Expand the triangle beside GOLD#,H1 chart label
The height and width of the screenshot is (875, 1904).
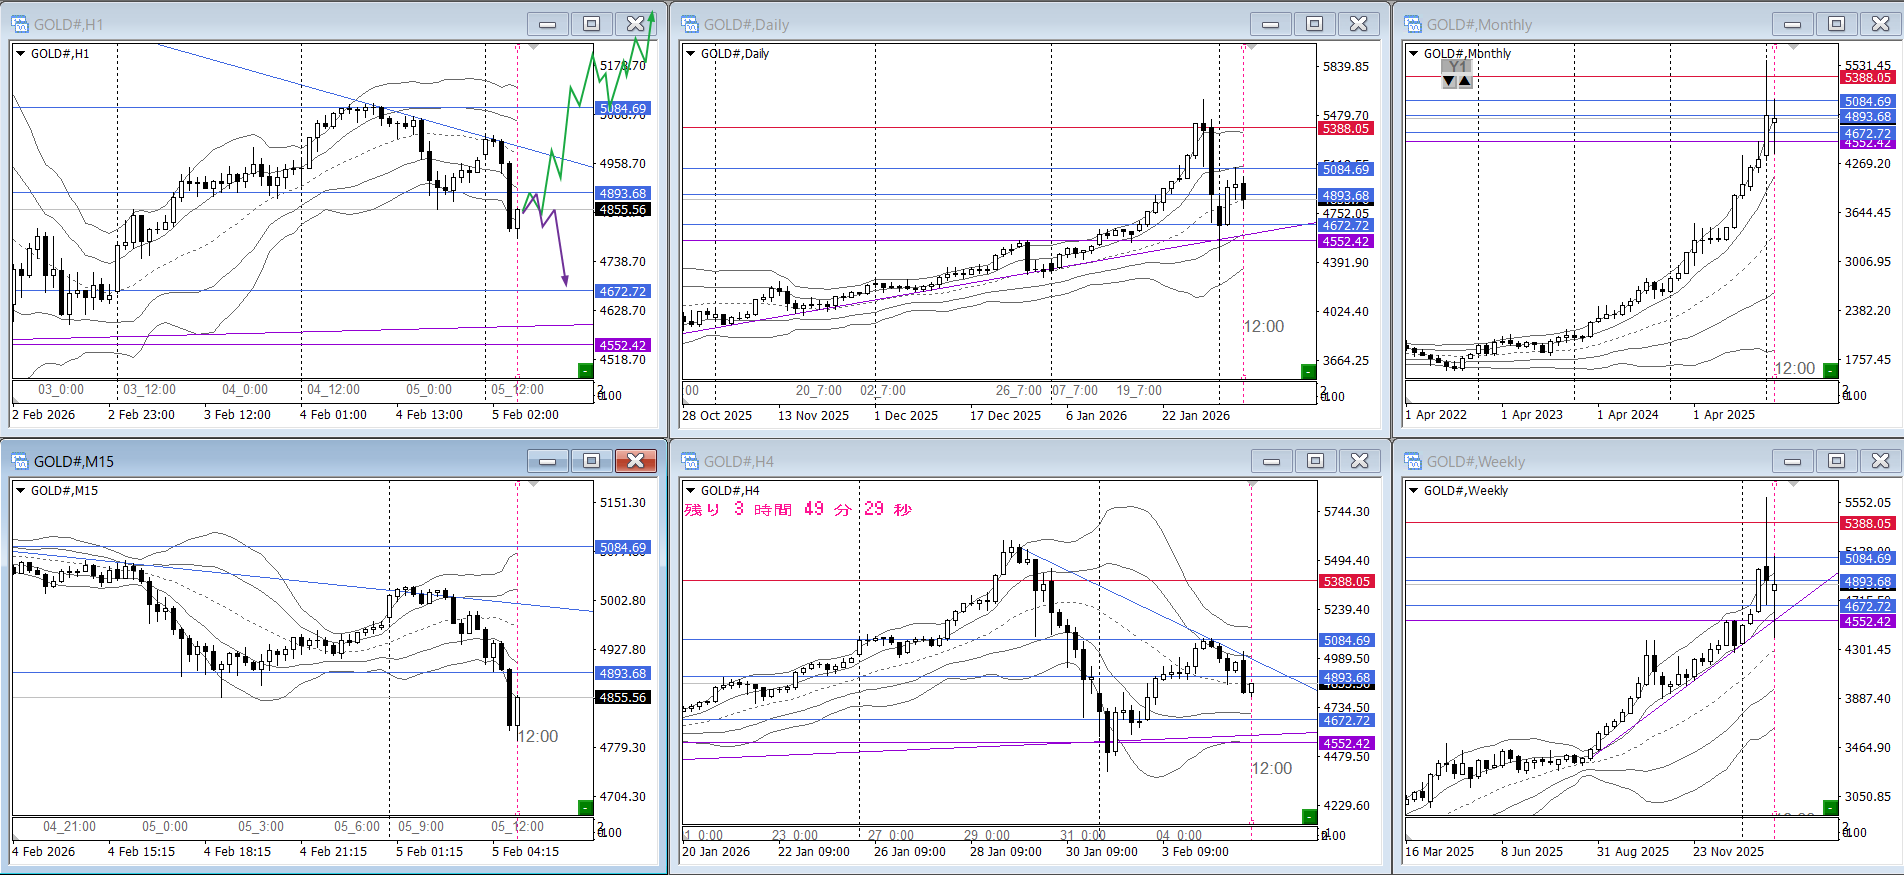coord(20,54)
